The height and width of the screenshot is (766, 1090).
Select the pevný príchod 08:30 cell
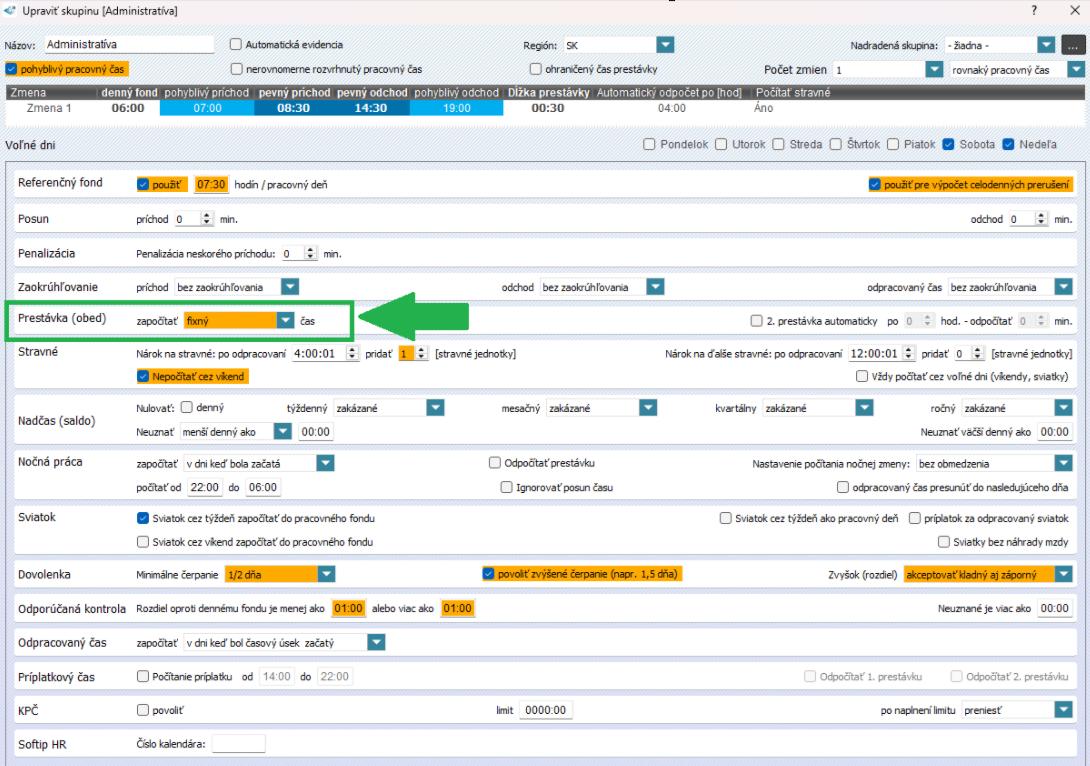[x=293, y=108]
